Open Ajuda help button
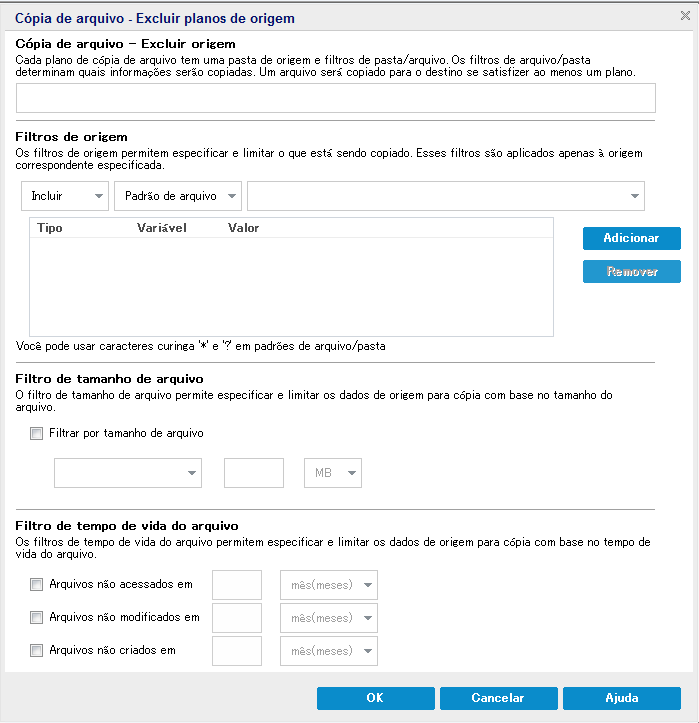The image size is (699, 723). click(x=621, y=698)
